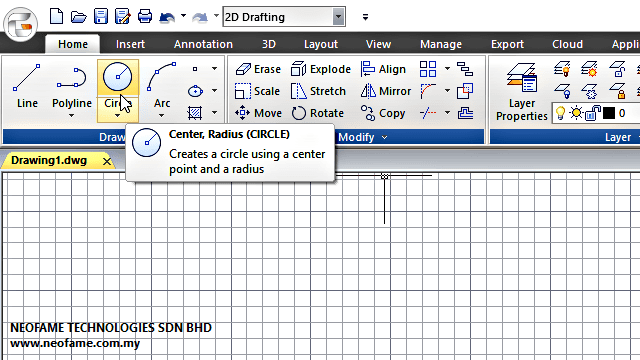Expand the Array tool dropdown arrow
This screenshot has height=360, width=640.
(x=447, y=69)
